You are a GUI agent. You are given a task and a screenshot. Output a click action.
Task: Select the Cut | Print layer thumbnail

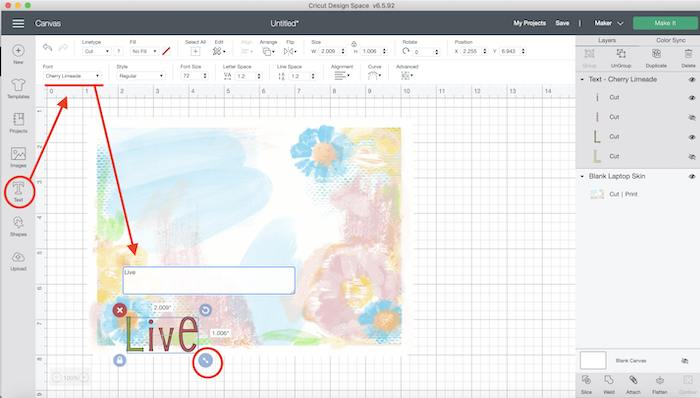pyautogui.click(x=597, y=194)
